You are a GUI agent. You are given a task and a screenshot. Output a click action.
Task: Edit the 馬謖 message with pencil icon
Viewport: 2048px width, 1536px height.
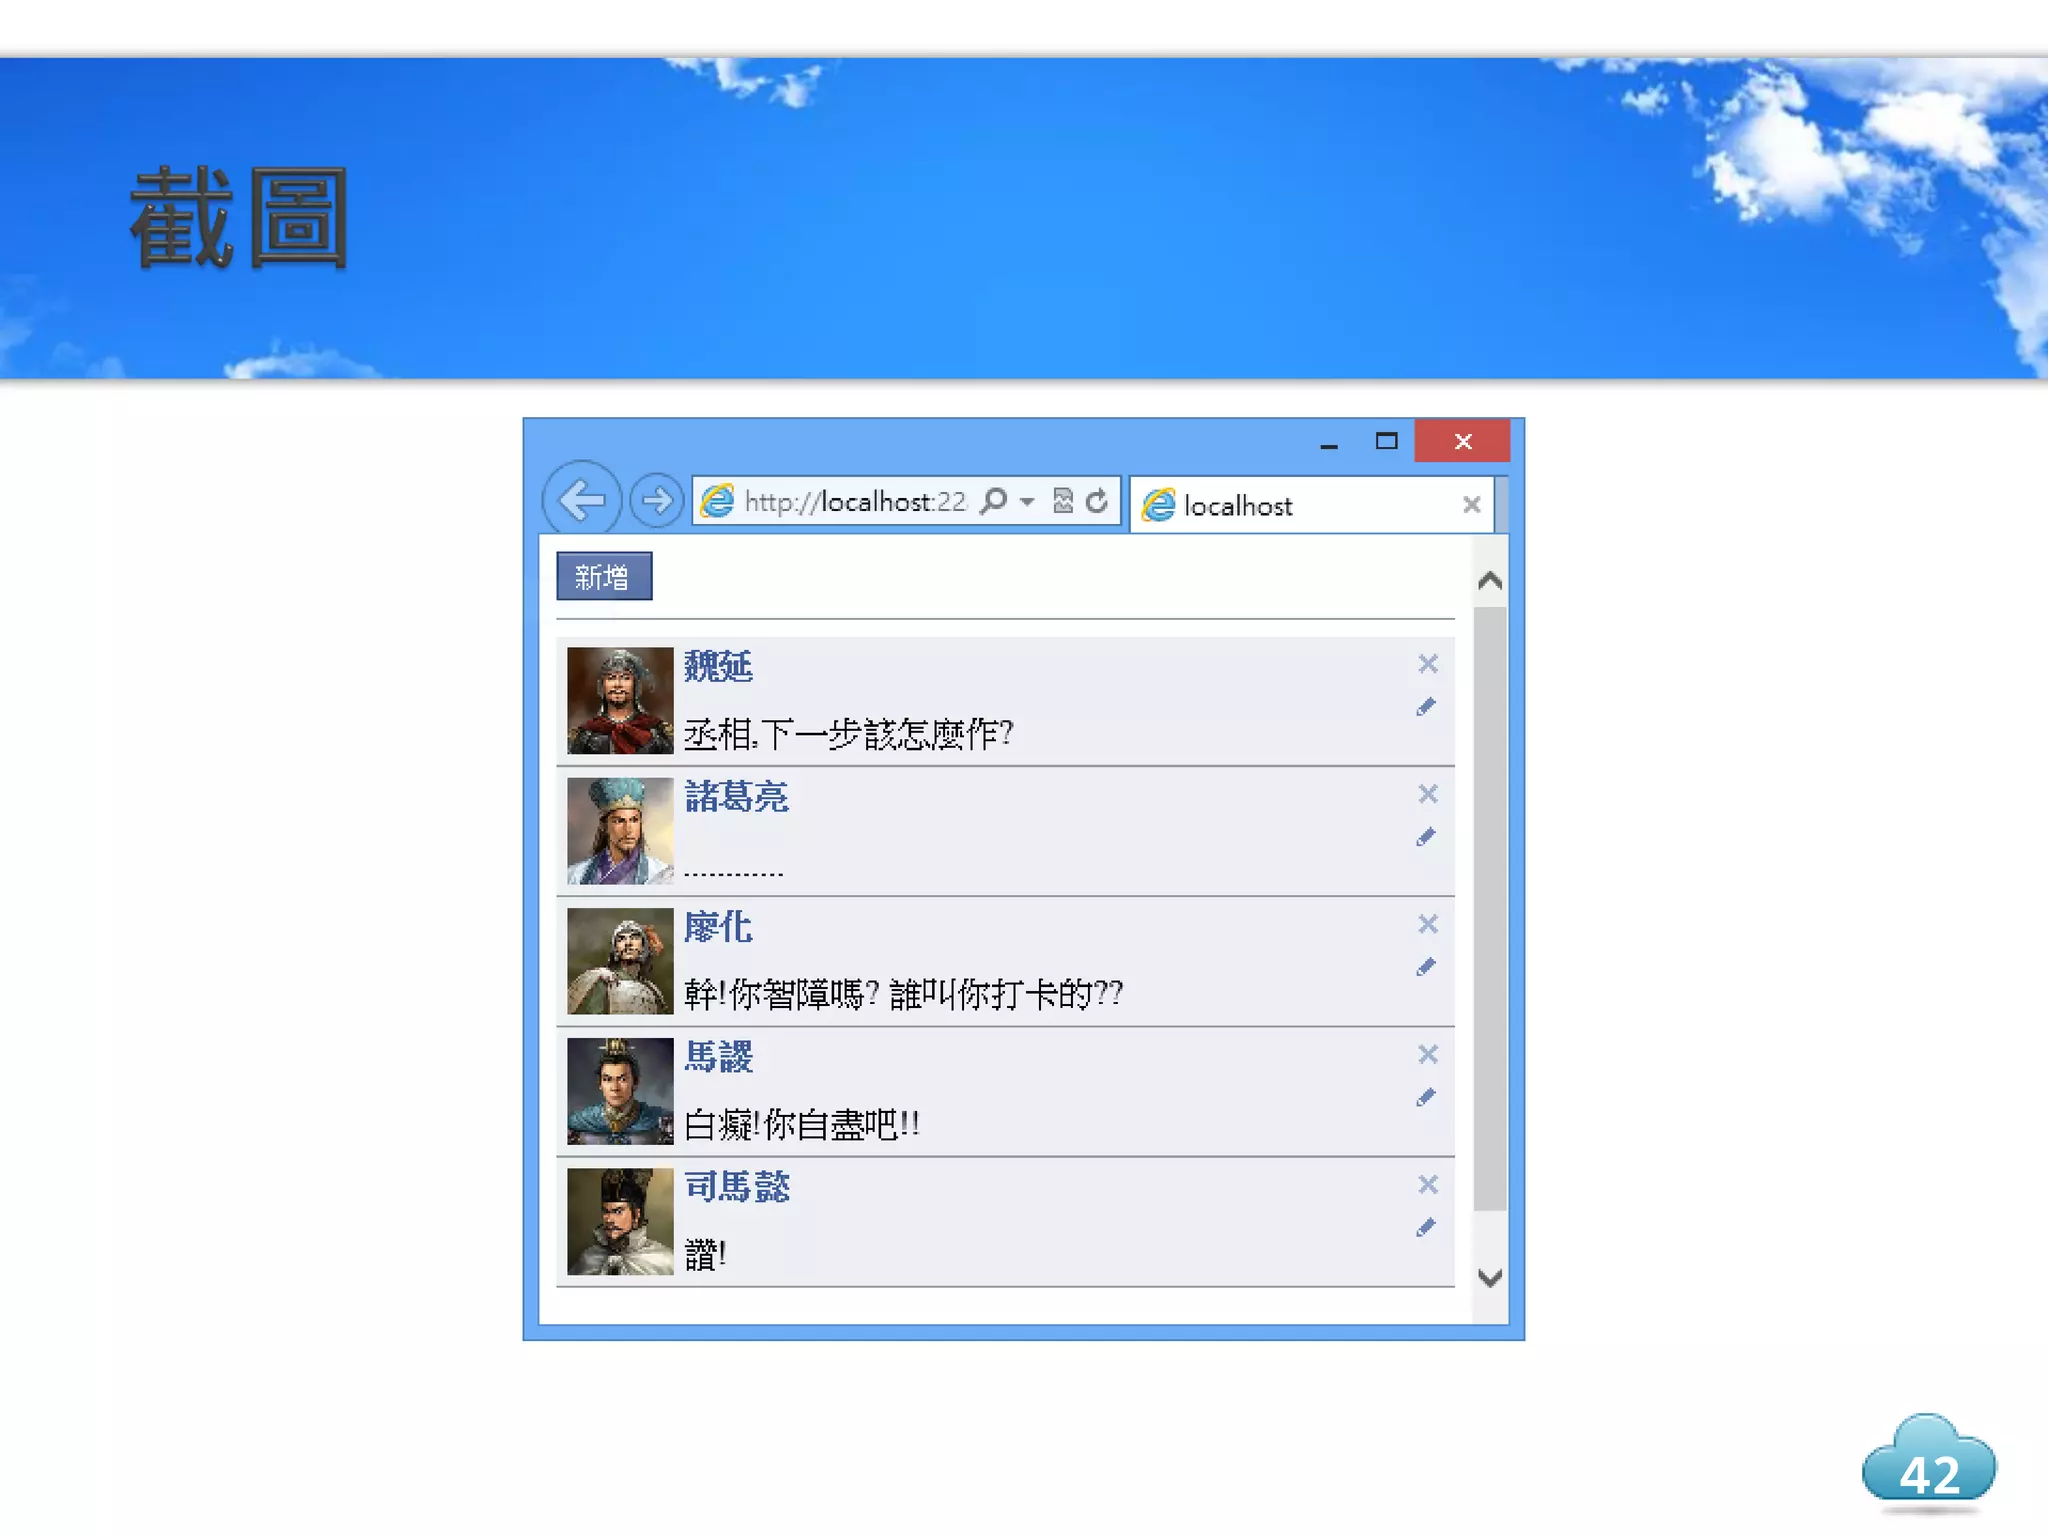click(1426, 1098)
